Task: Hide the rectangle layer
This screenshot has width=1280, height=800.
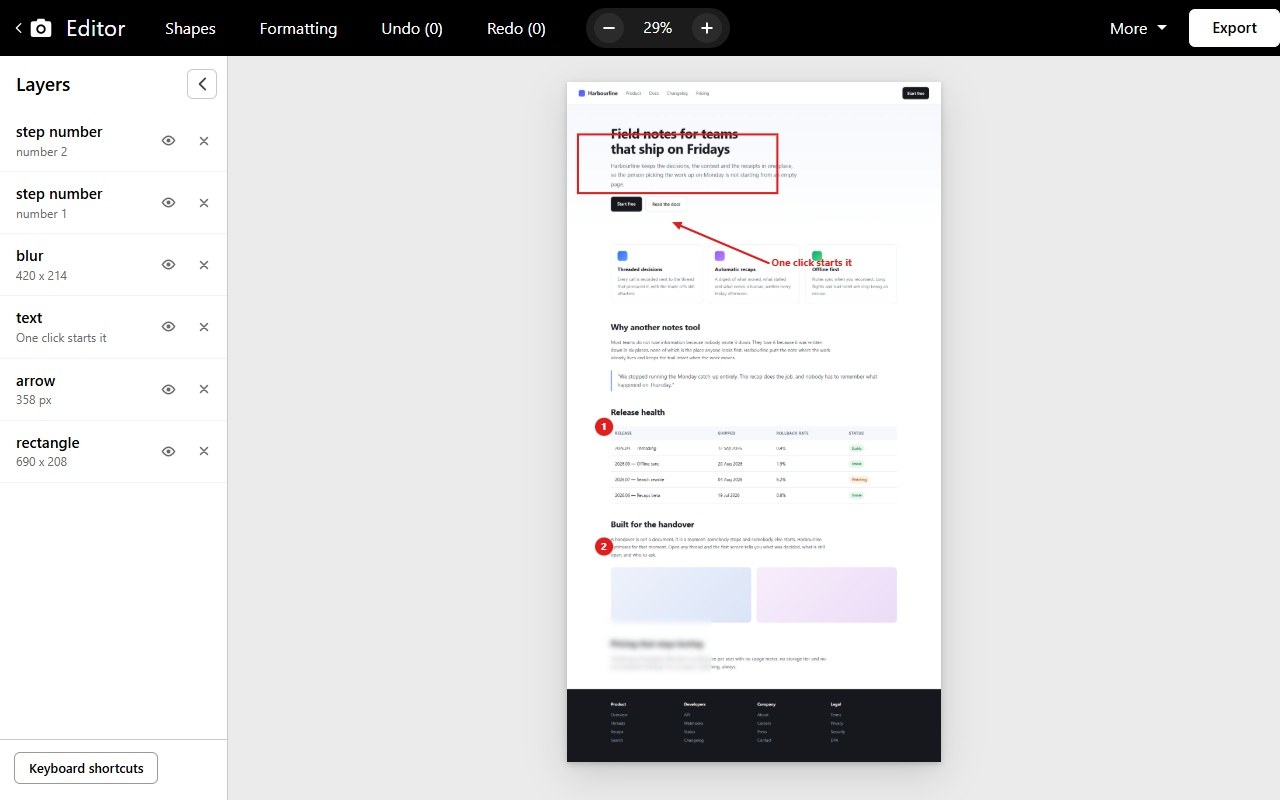Action: pyautogui.click(x=168, y=451)
